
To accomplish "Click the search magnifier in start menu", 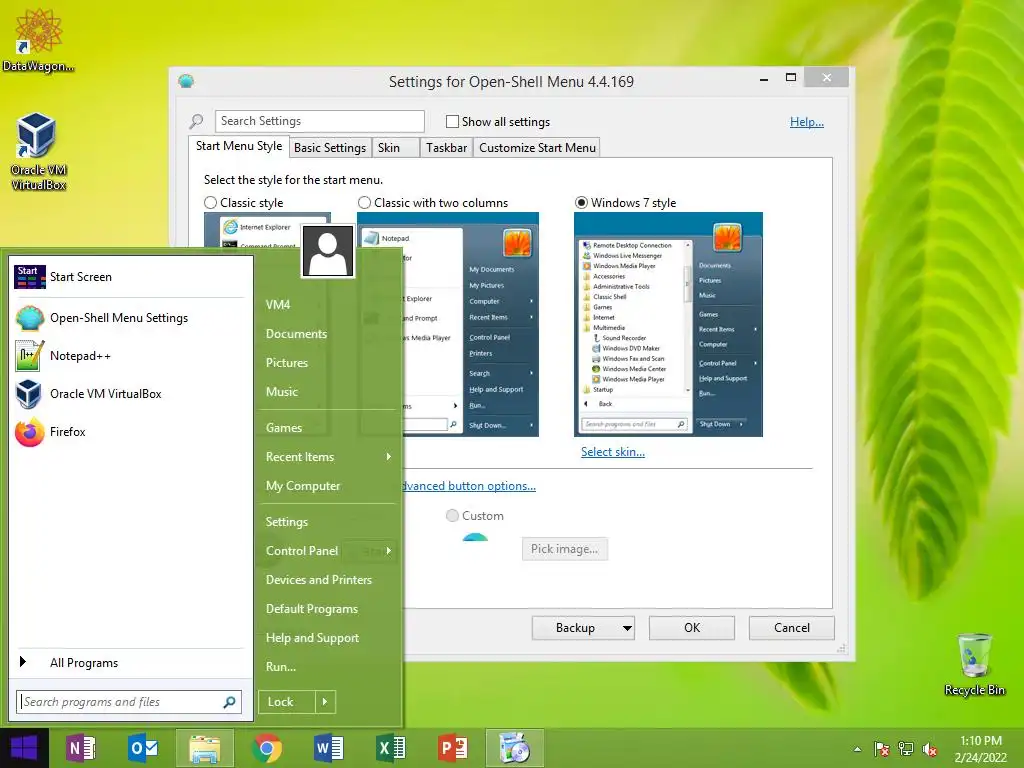I will pyautogui.click(x=229, y=702).
